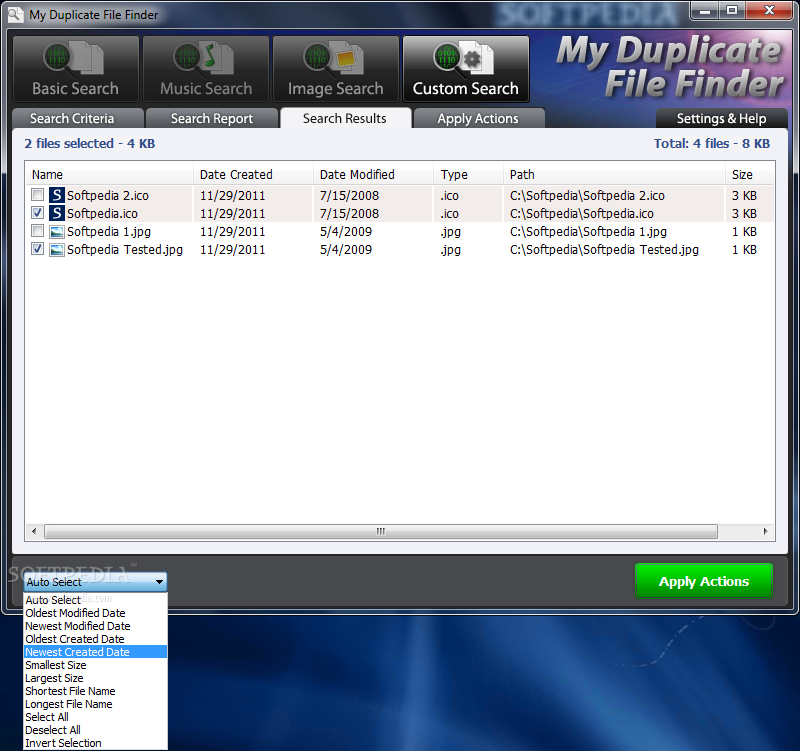
Task: Sort by Date Created column header
Action: click(253, 174)
